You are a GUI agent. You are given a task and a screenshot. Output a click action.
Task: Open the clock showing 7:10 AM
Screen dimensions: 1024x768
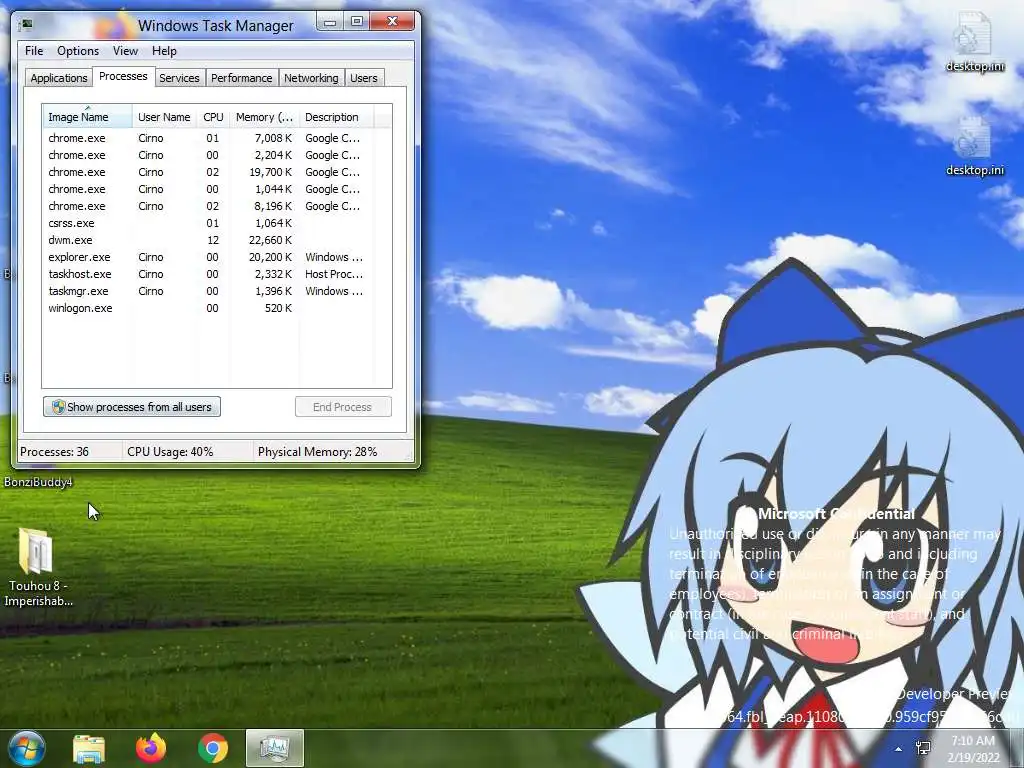click(x=973, y=748)
